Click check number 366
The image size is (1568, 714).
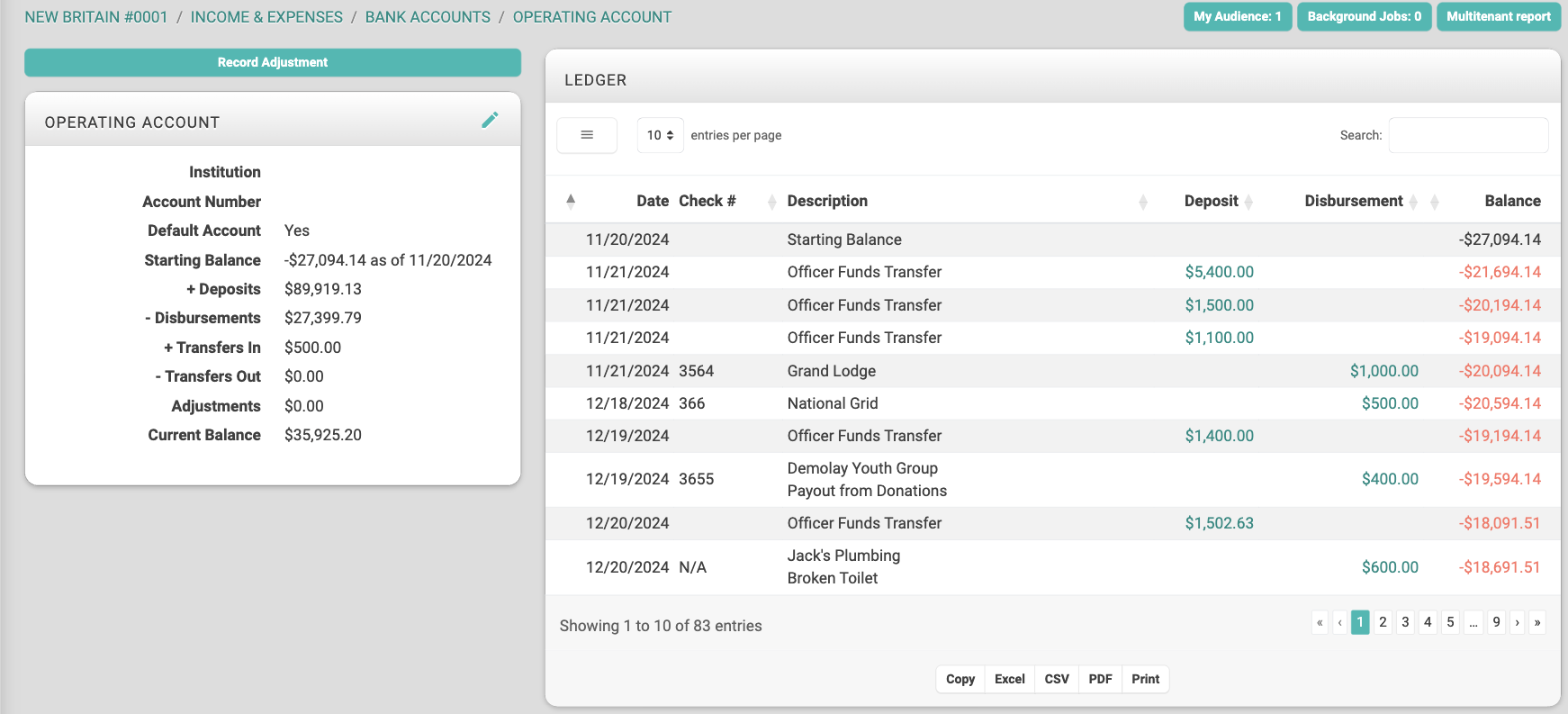tap(692, 404)
